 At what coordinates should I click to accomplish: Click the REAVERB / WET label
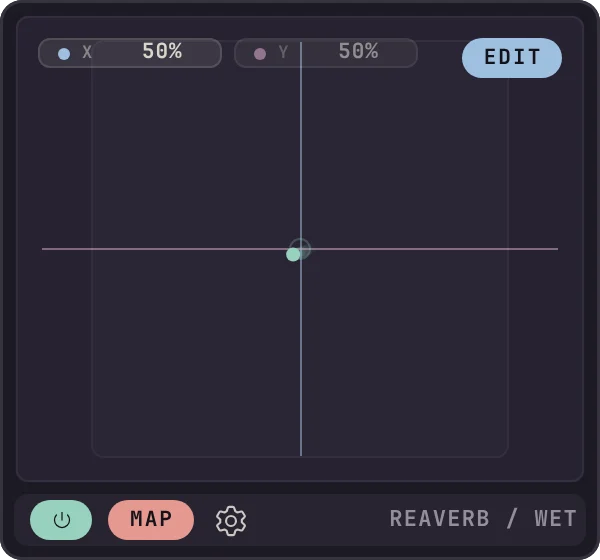483,519
